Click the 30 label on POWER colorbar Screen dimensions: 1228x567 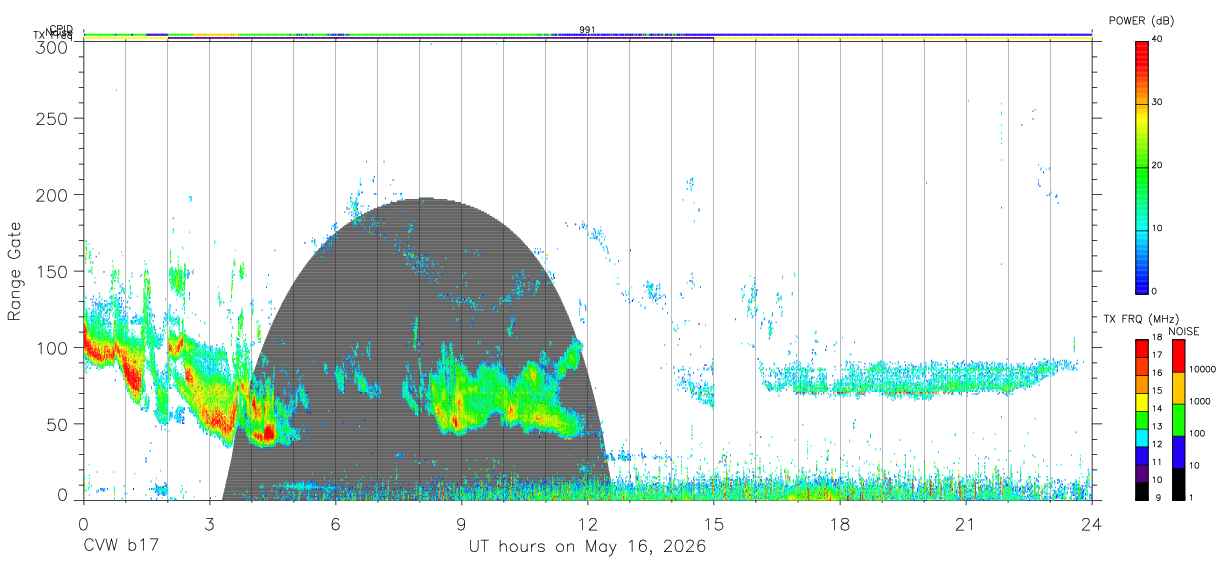(x=1159, y=103)
